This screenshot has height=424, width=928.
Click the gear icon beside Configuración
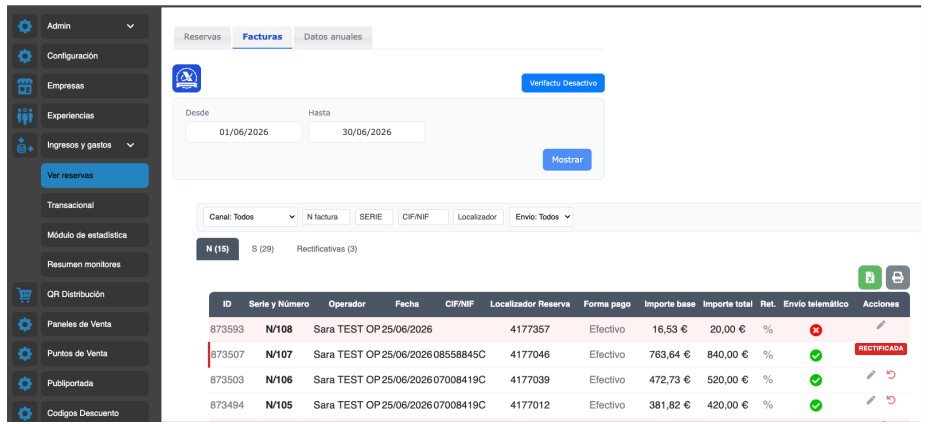(x=24, y=56)
